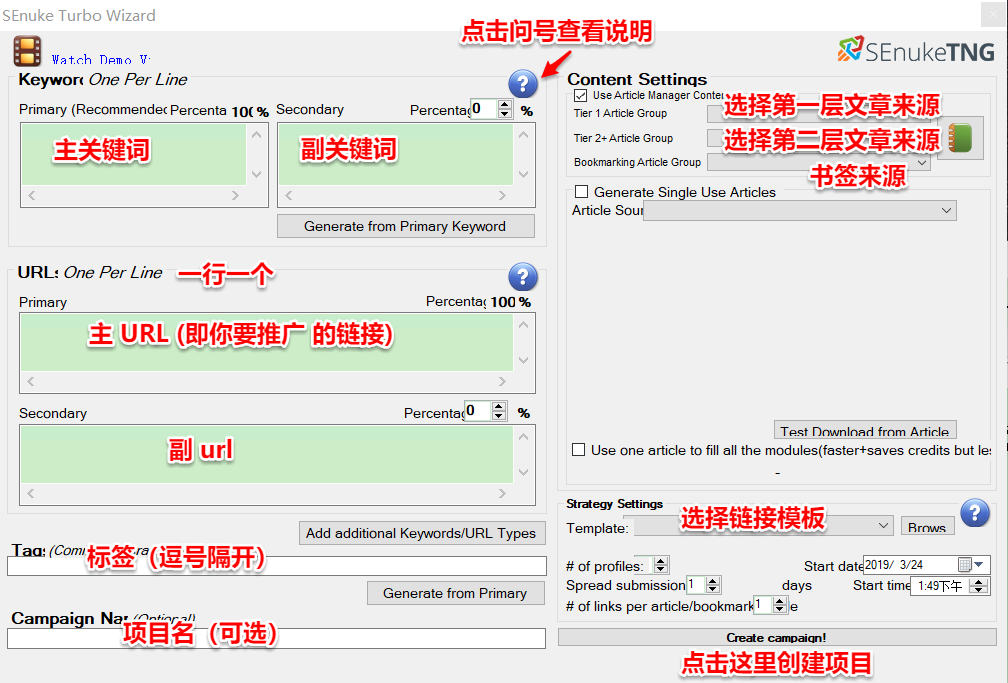Open the Keywords section help question mark

pos(523,84)
